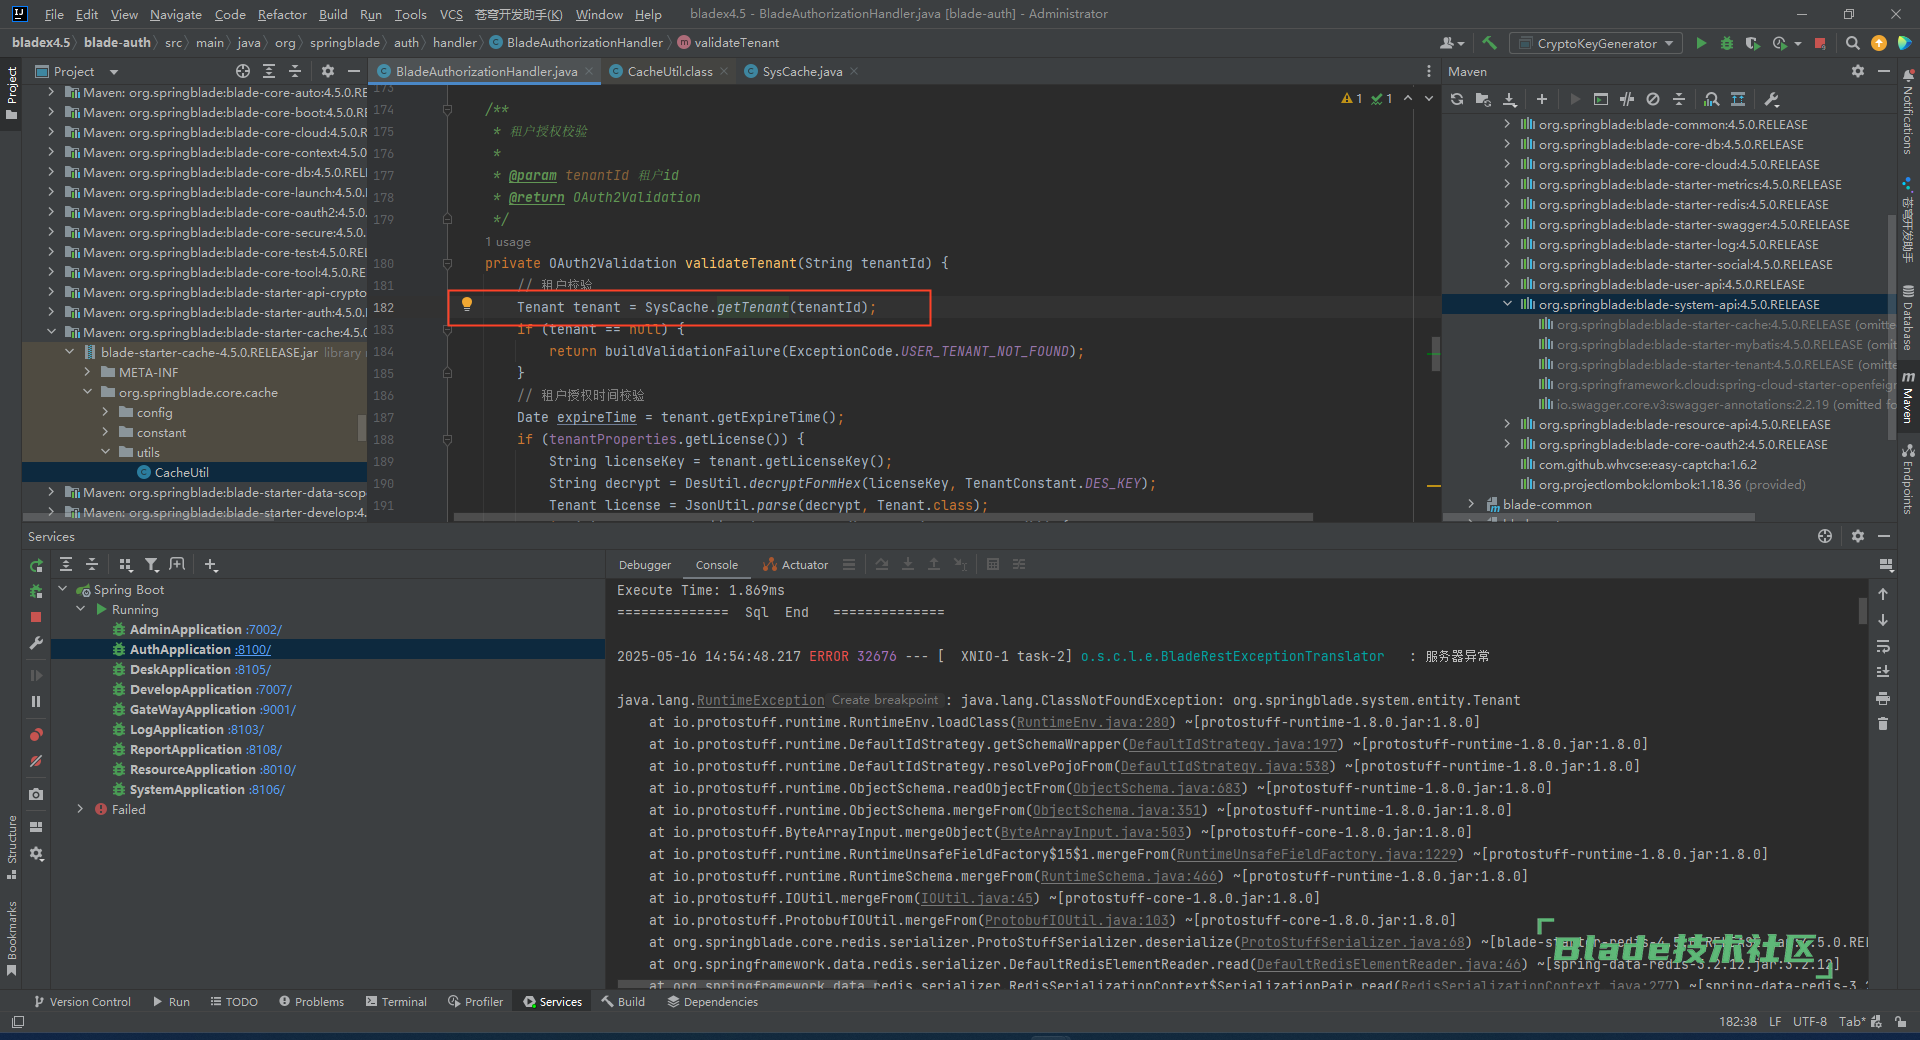Collapse the Running services group

click(81, 609)
